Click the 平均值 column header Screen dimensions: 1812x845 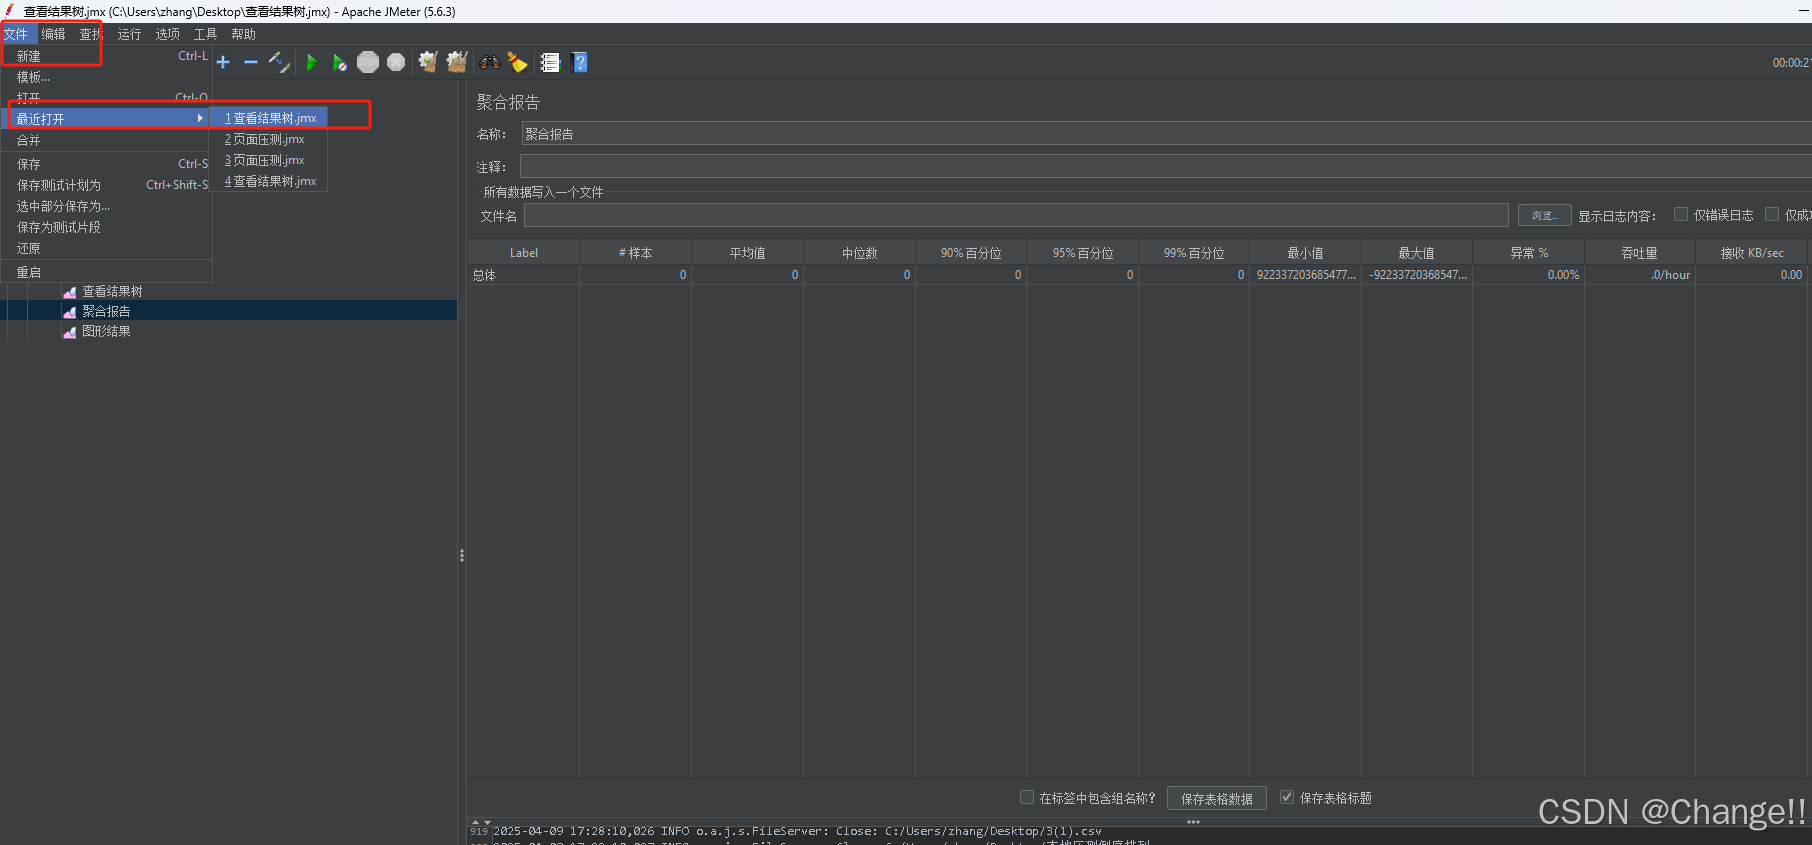point(747,253)
